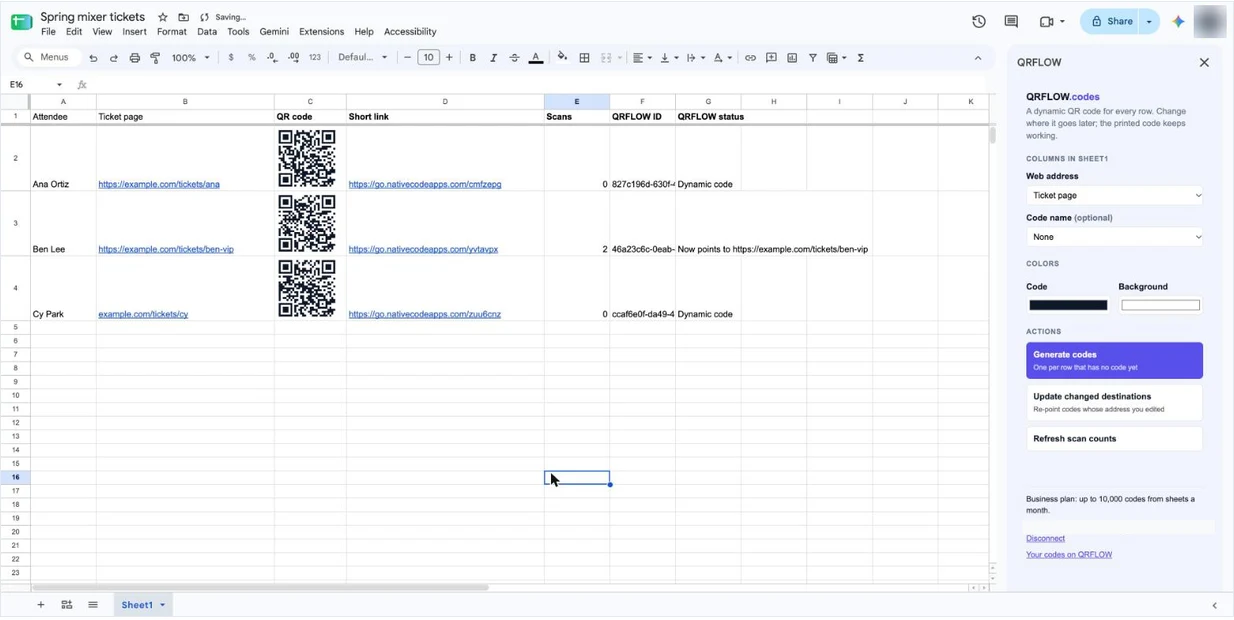Open Your codes on QRFLOW link
This screenshot has height=620, width=1234.
(1069, 555)
